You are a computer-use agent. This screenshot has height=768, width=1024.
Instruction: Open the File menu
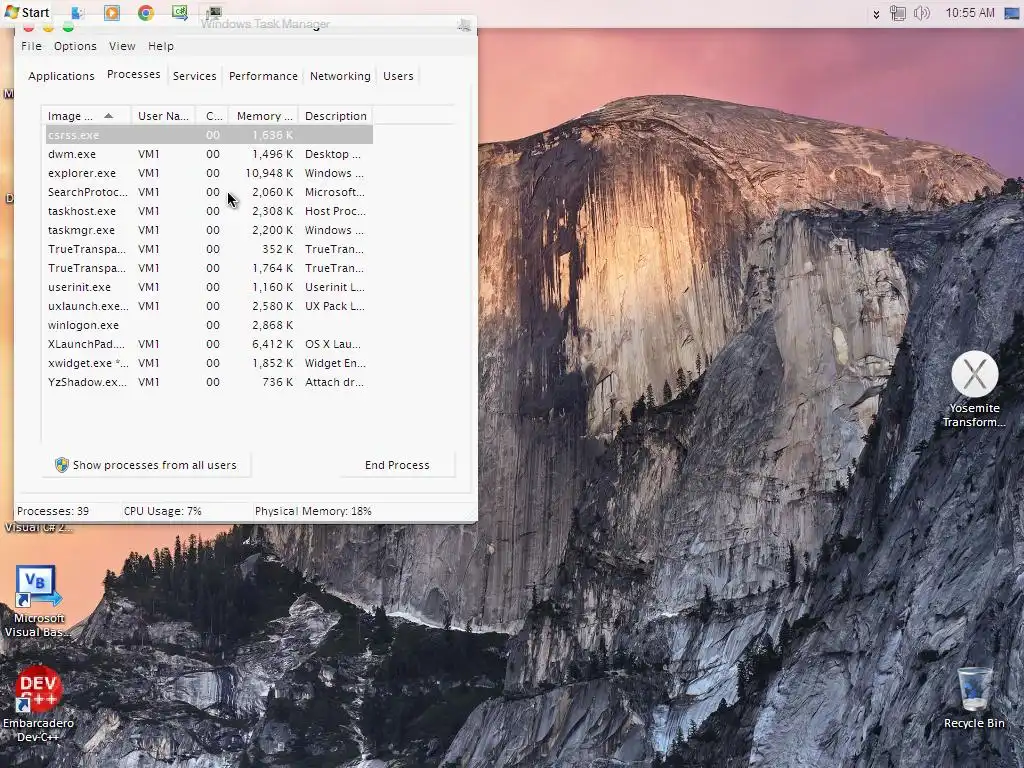tap(31, 46)
